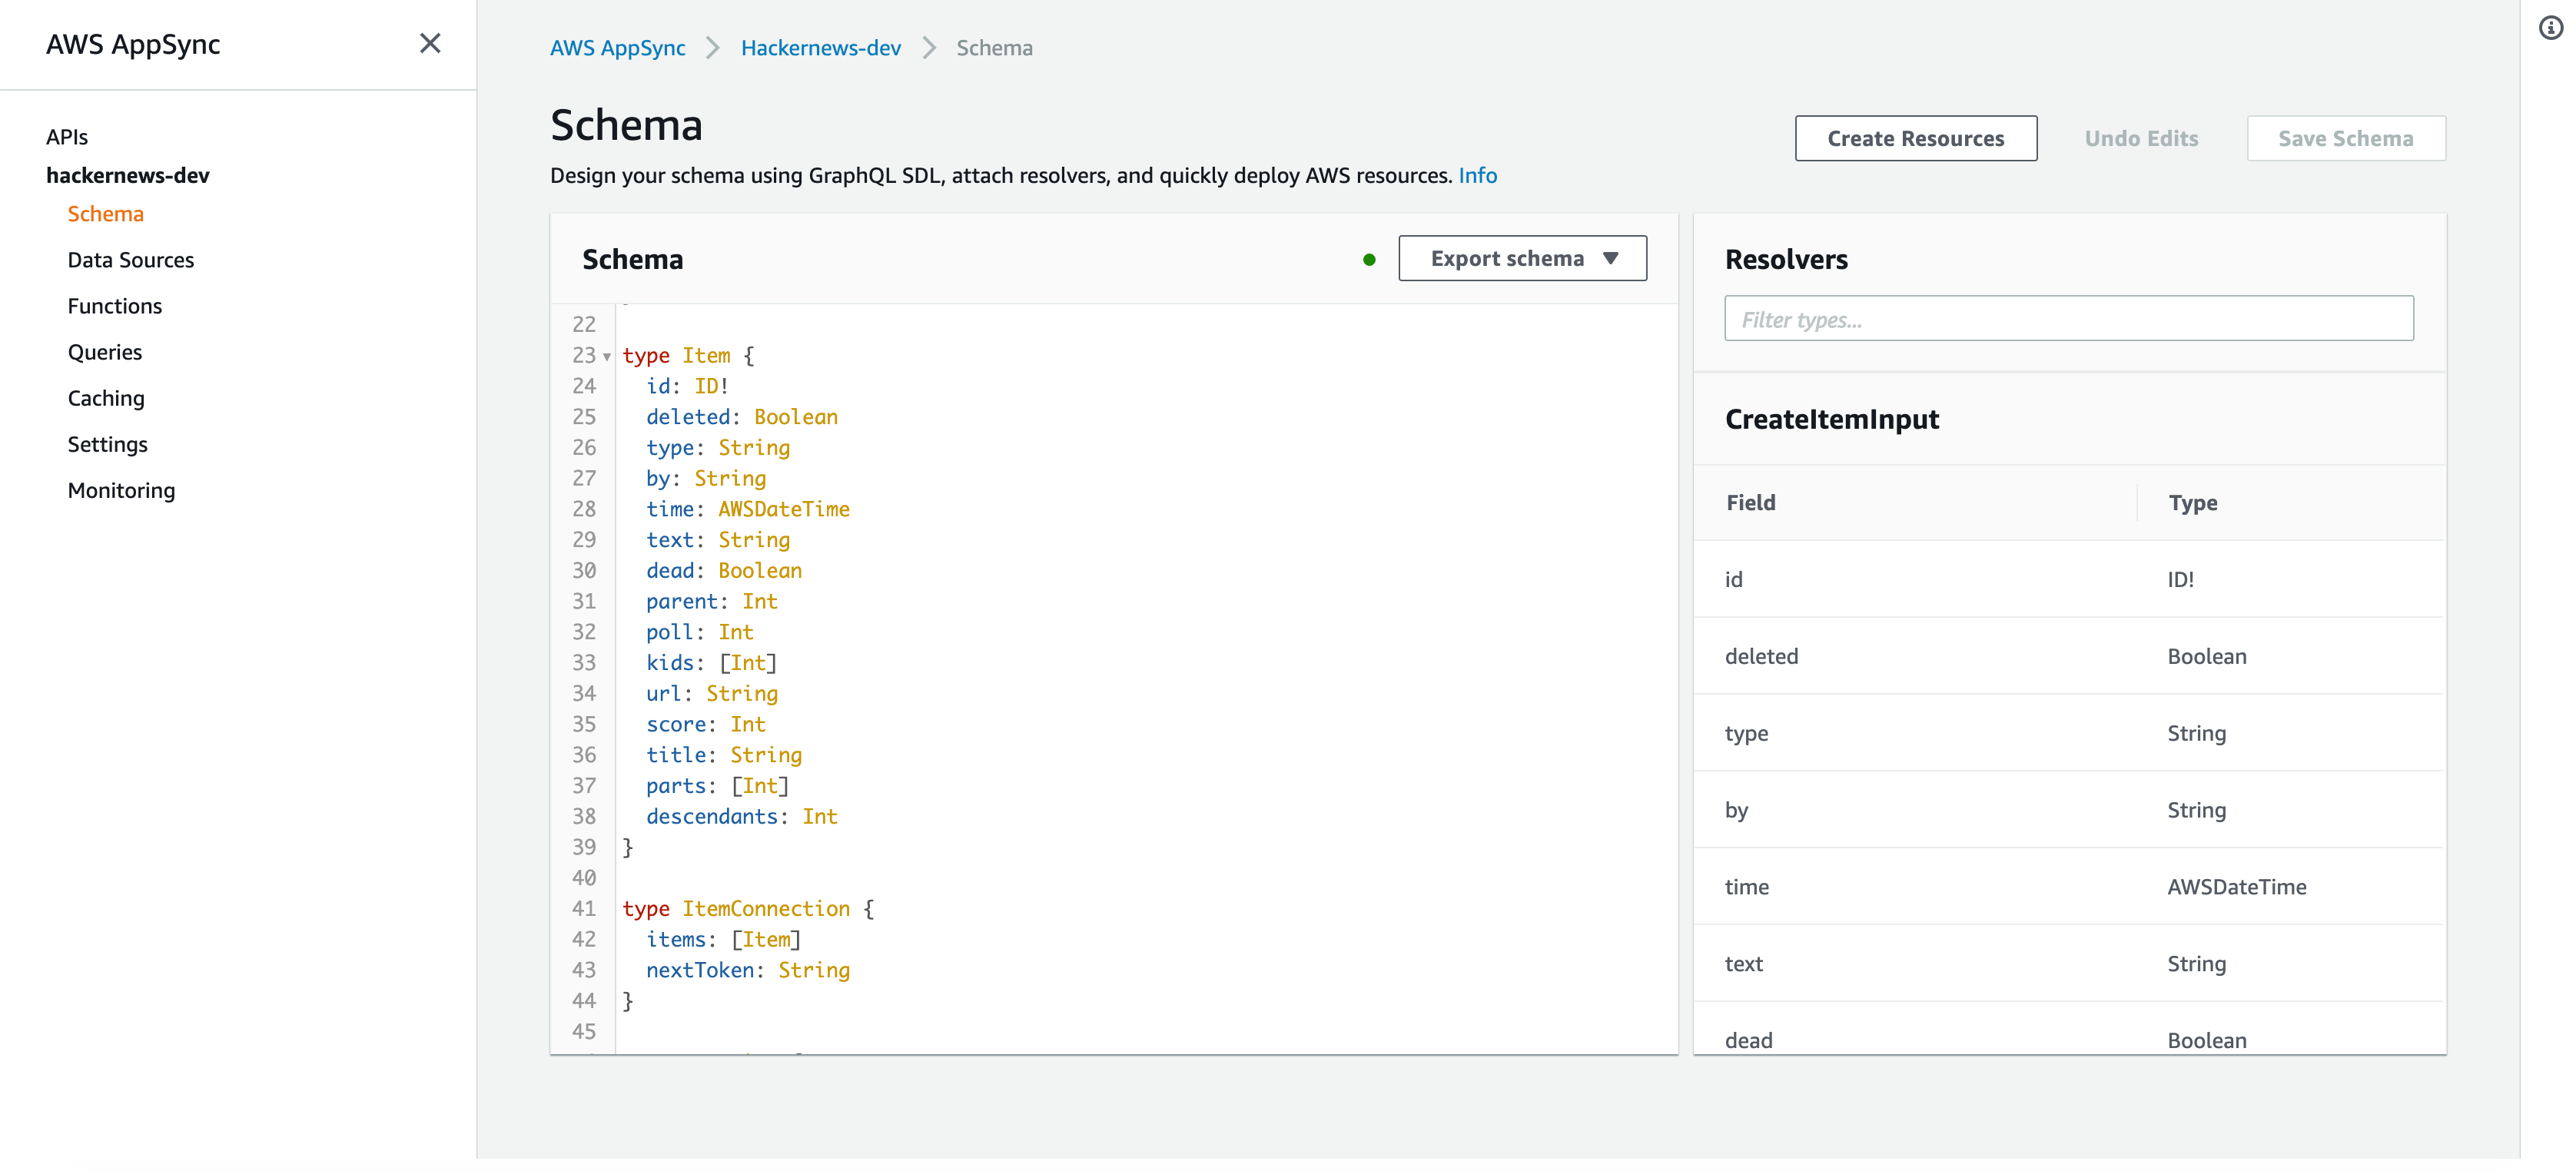Place cursor on 'id: ID!' code line
Viewport: 2576px width, 1171px height.
click(687, 386)
